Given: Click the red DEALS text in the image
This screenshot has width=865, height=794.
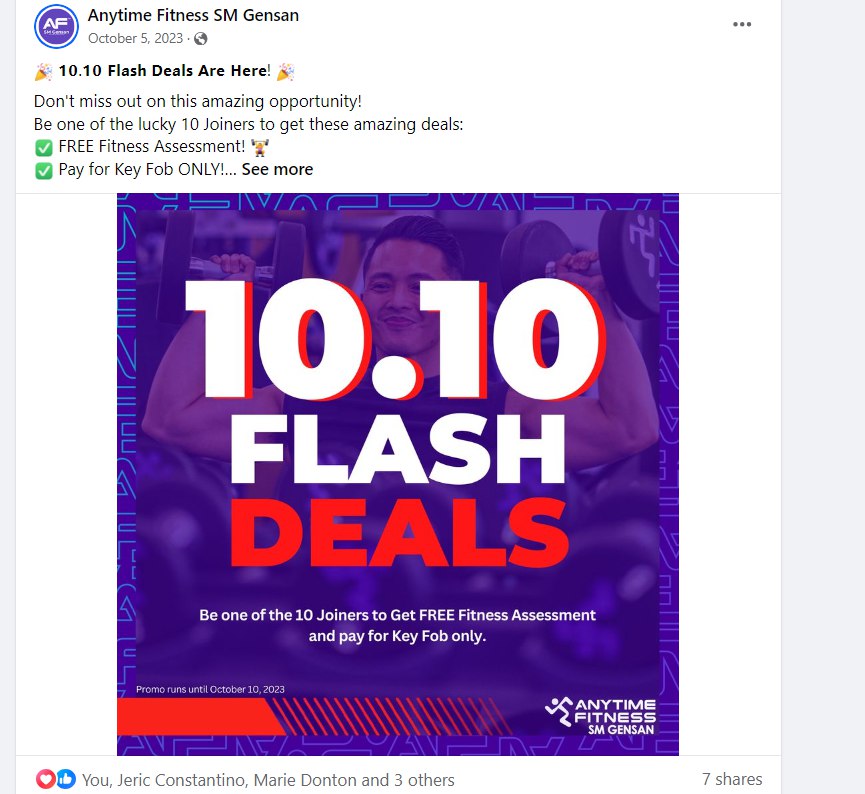Looking at the screenshot, I should pos(399,533).
